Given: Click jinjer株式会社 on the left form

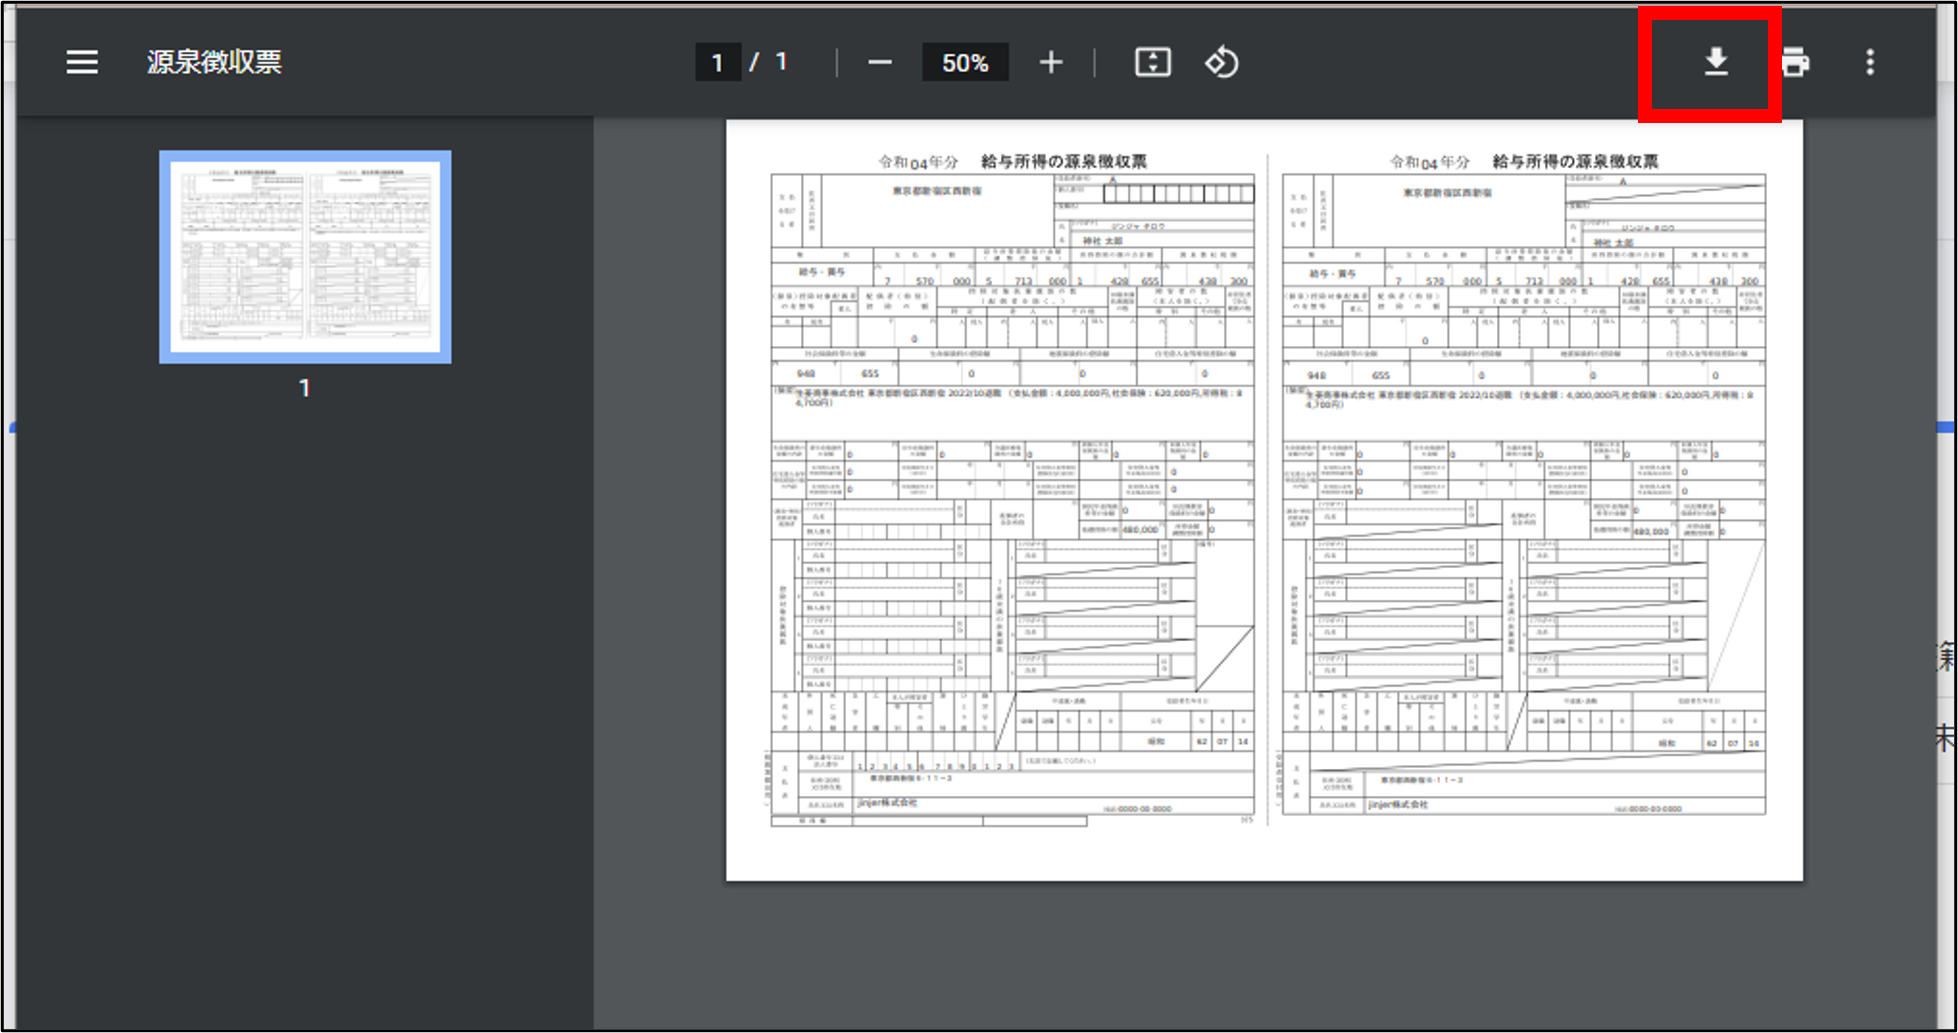Looking at the screenshot, I should tap(887, 803).
